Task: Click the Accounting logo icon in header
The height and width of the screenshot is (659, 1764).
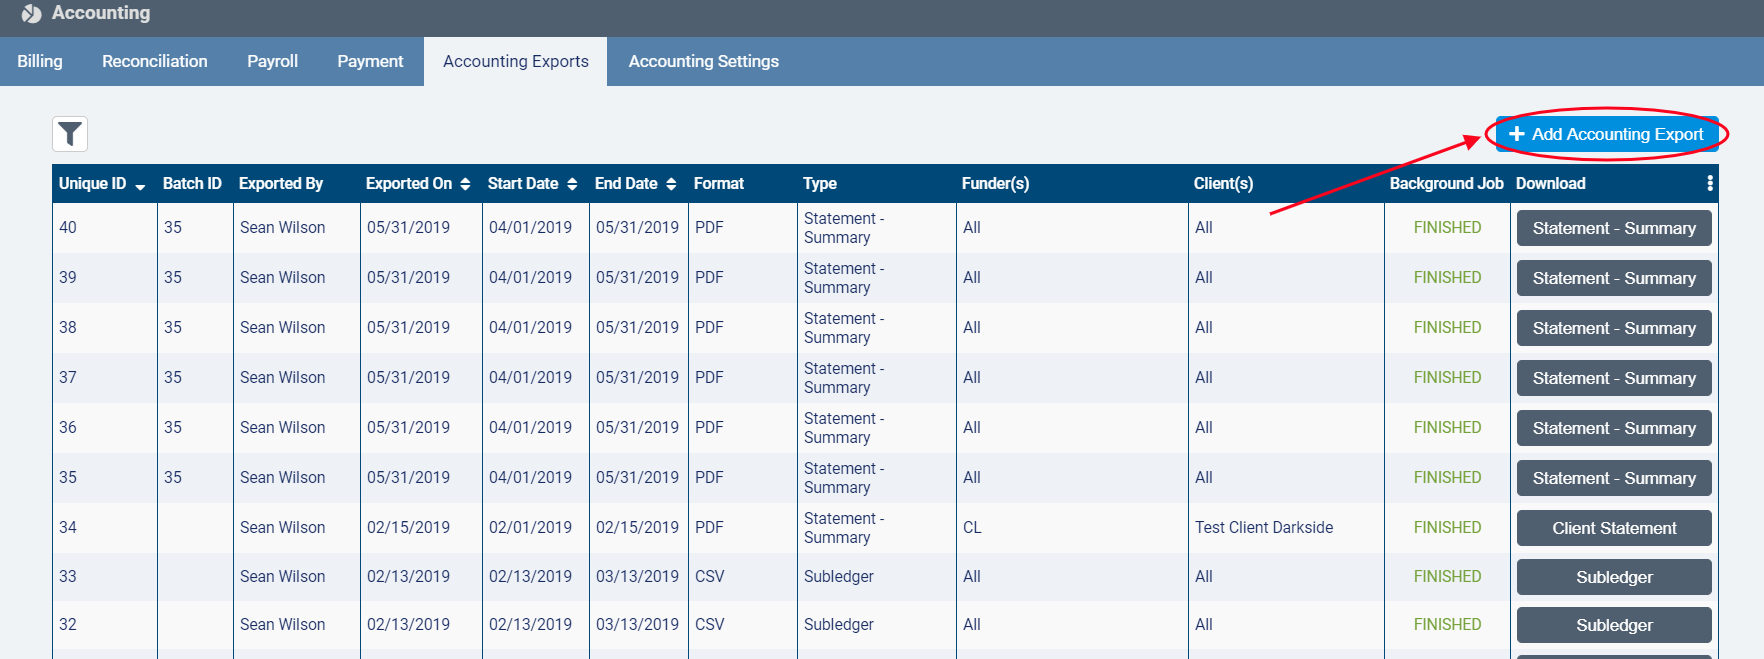Action: pos(31,14)
